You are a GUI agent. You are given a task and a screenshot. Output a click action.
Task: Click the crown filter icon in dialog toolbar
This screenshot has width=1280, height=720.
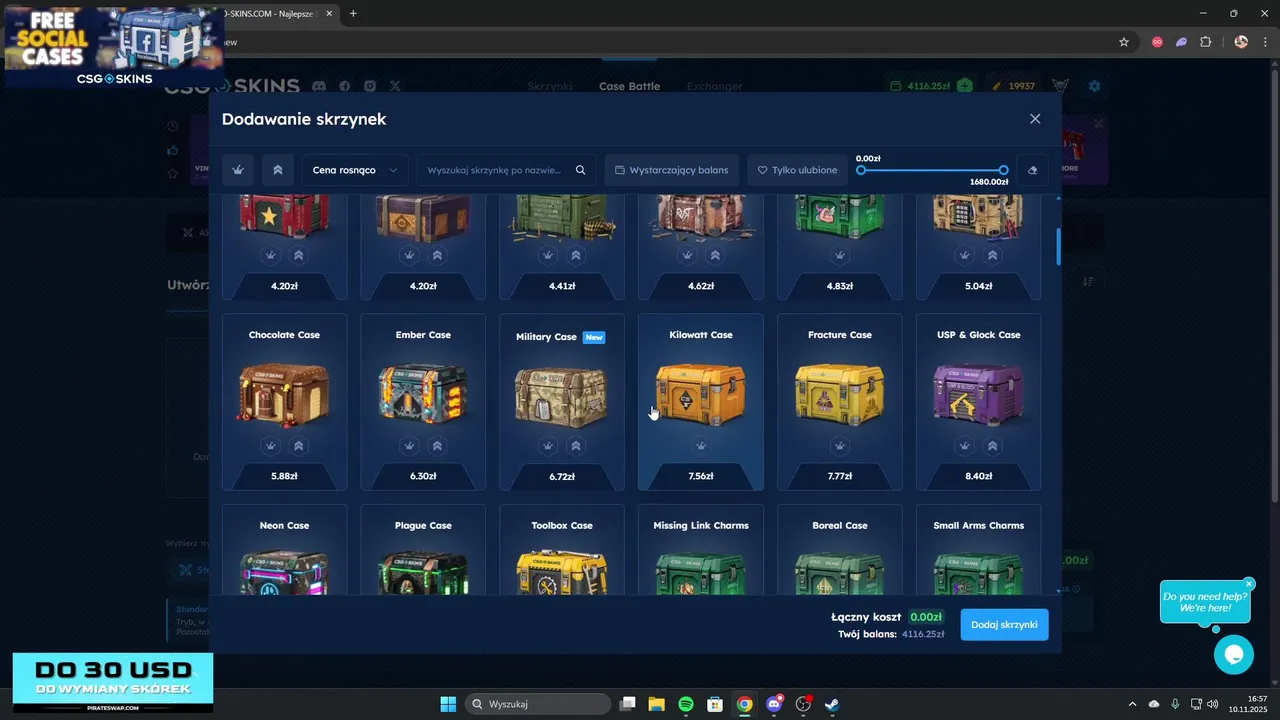pos(238,170)
